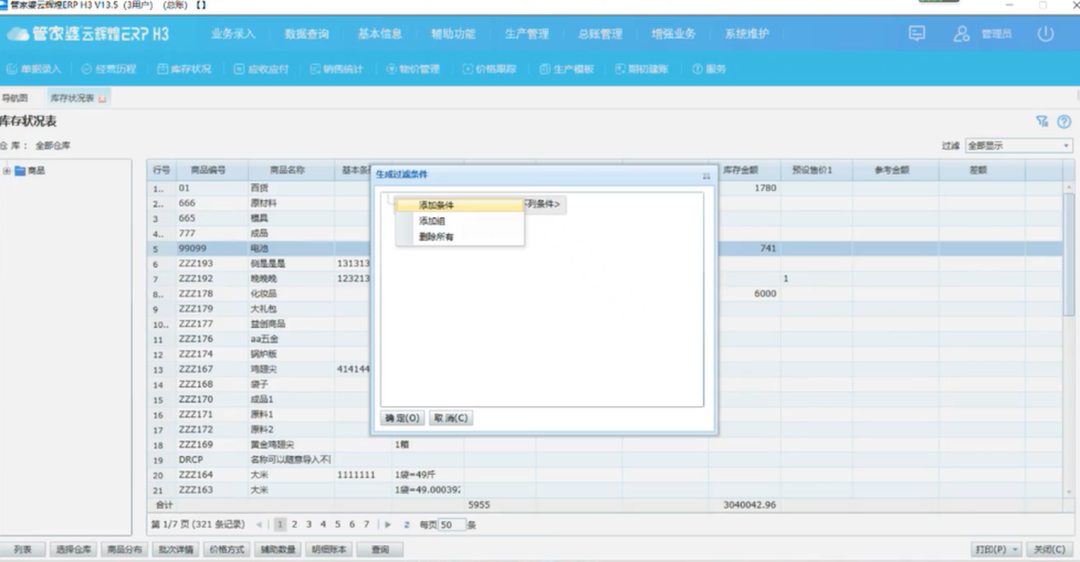The width and height of the screenshot is (1080, 562).
Task: Open the 打印(P) dropdown arrow
Action: tap(1015, 550)
